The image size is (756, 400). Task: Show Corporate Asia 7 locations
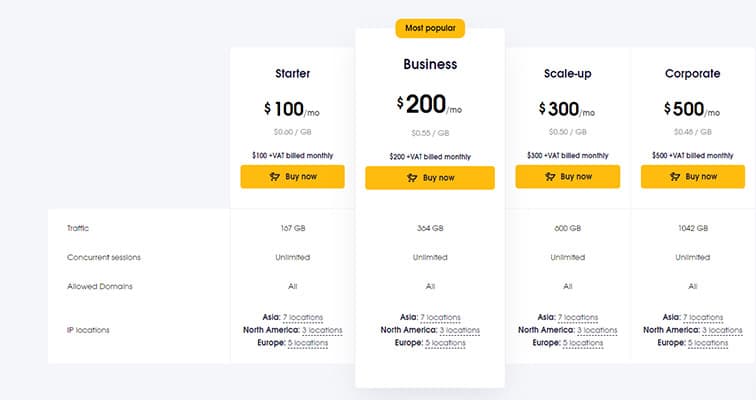704,317
